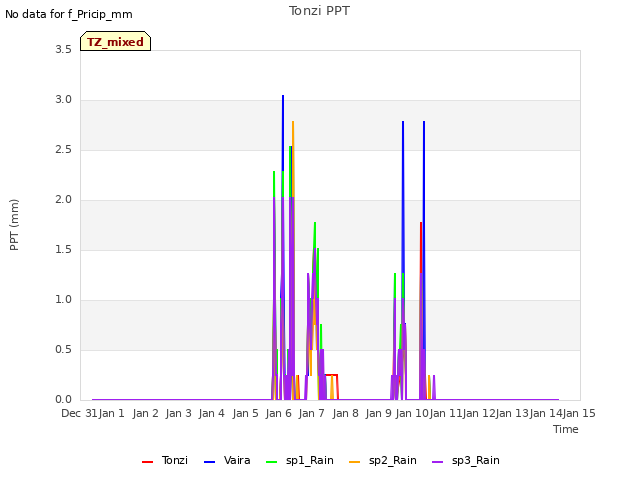The height and width of the screenshot is (480, 640).
Task: Click the green sp1_Rain legend swatch
Action: 271,462
